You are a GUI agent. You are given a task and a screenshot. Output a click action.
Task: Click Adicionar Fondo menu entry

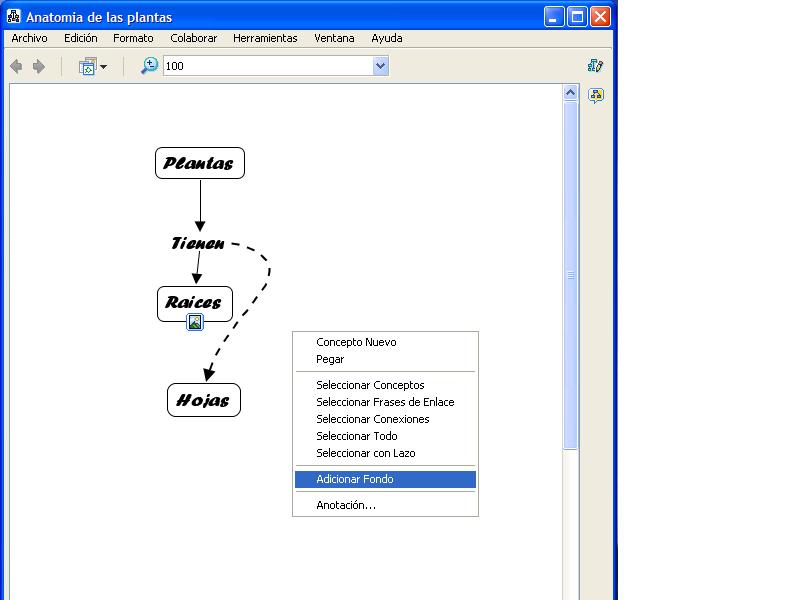coord(385,479)
